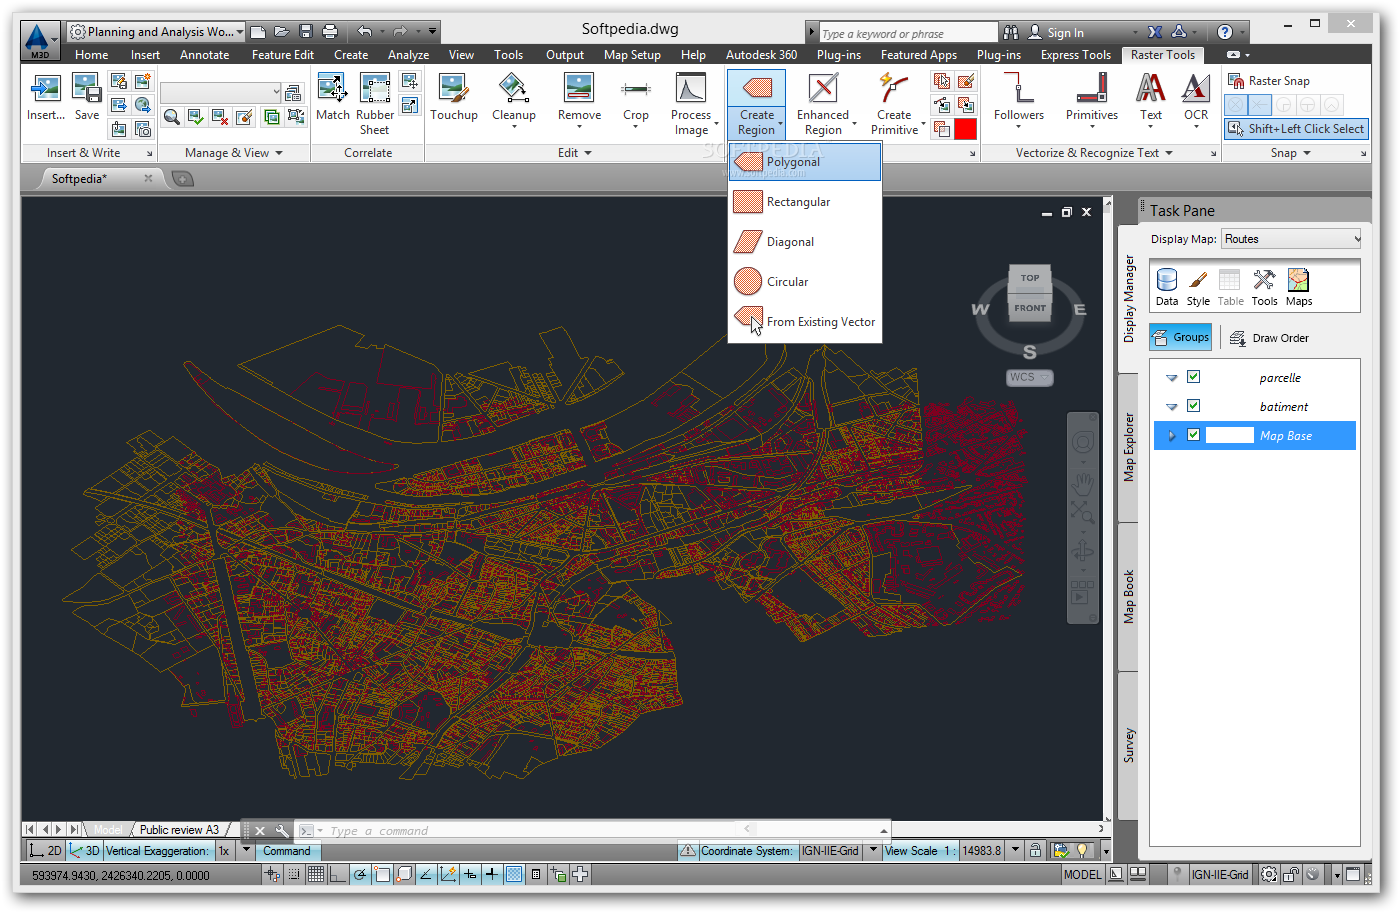Toggle Shift+Left Click Select
The height and width of the screenshot is (913, 1400).
1296,129
